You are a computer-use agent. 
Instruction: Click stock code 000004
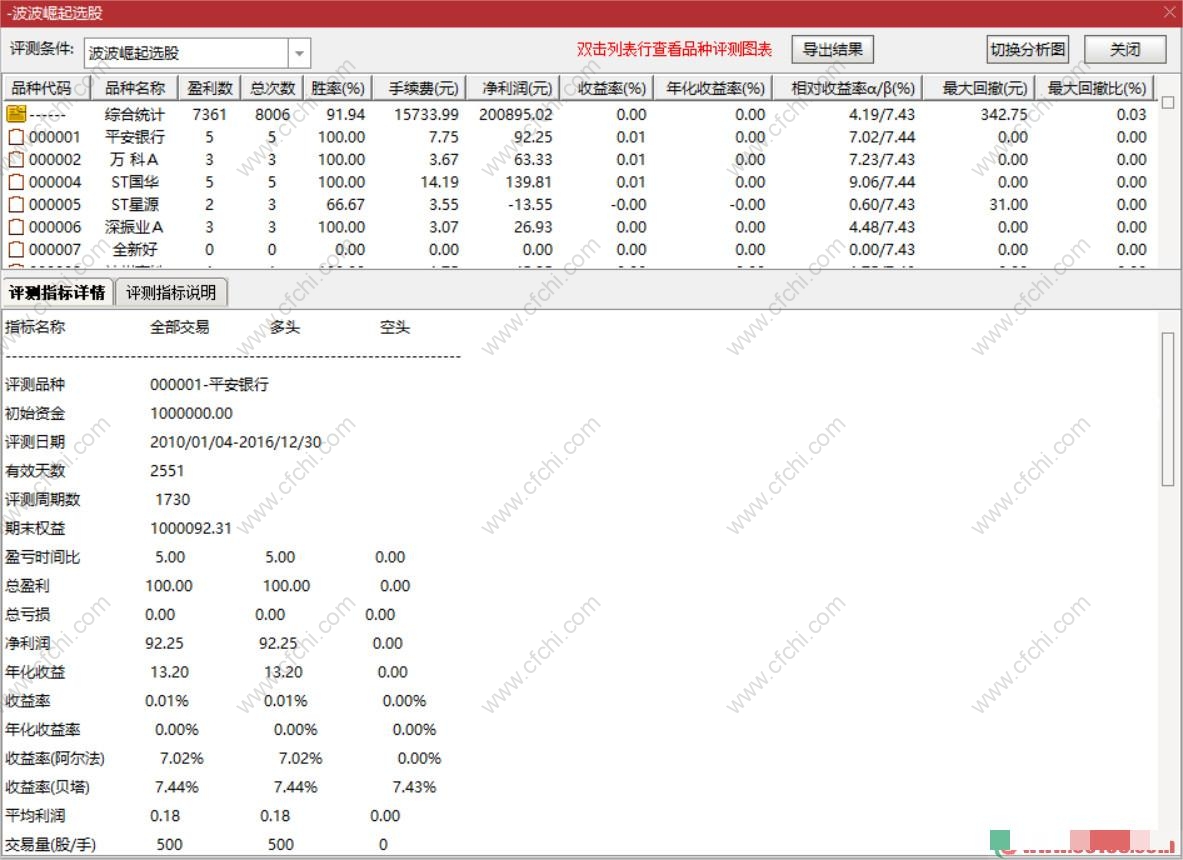click(x=55, y=182)
